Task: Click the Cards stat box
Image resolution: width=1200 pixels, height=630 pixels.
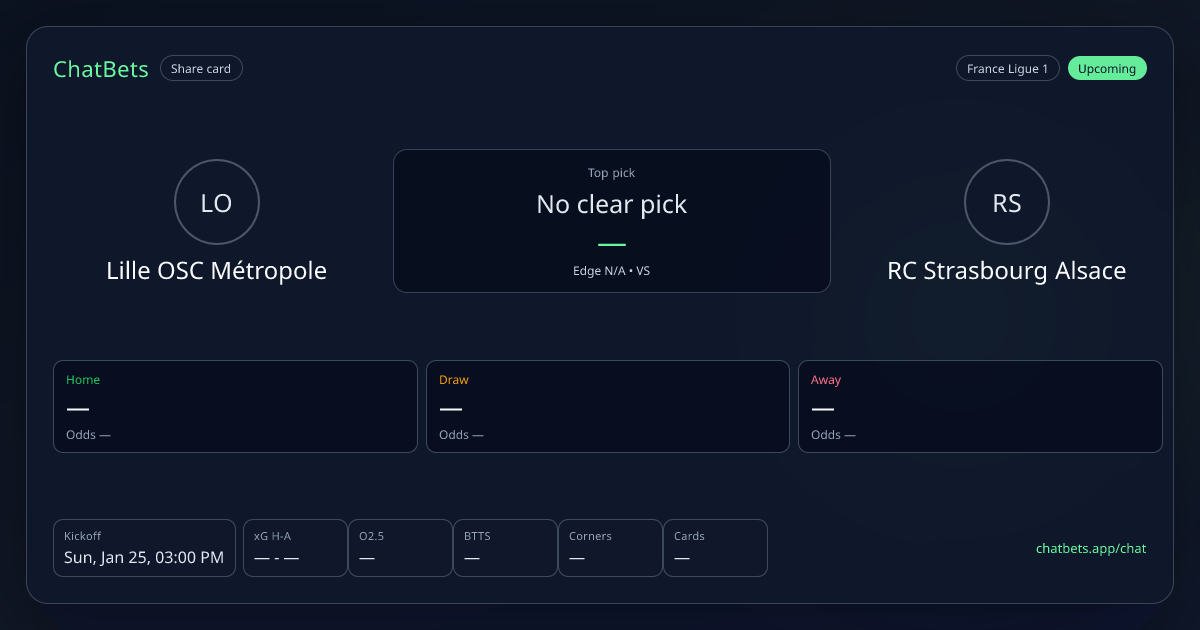Action: (x=715, y=548)
